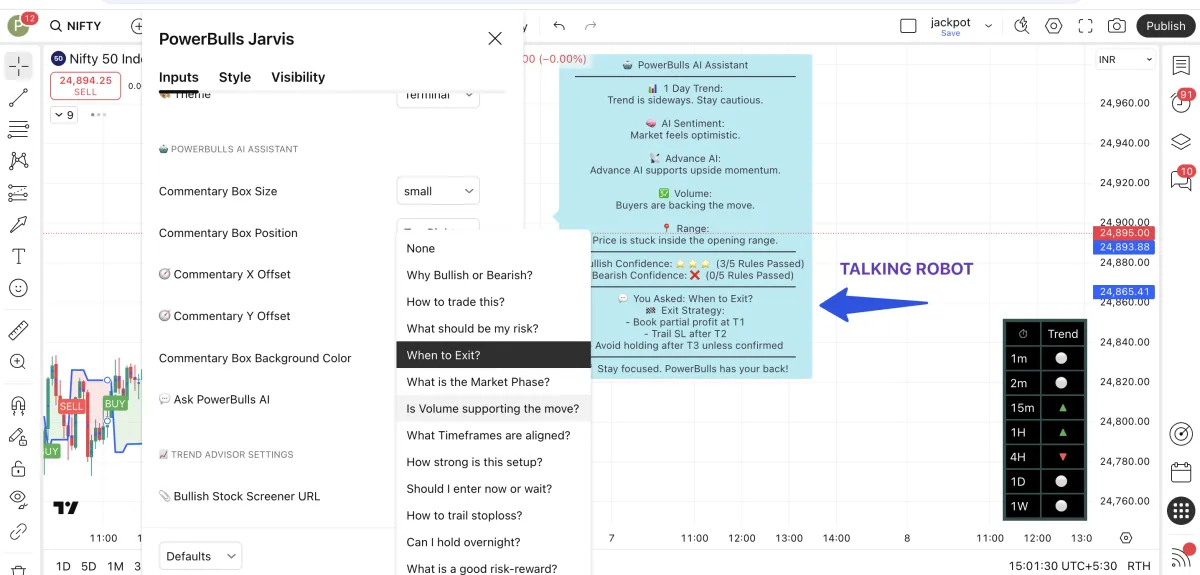This screenshot has width=1200, height=575.
Task: Redo the last chart action
Action: click(x=591, y=26)
